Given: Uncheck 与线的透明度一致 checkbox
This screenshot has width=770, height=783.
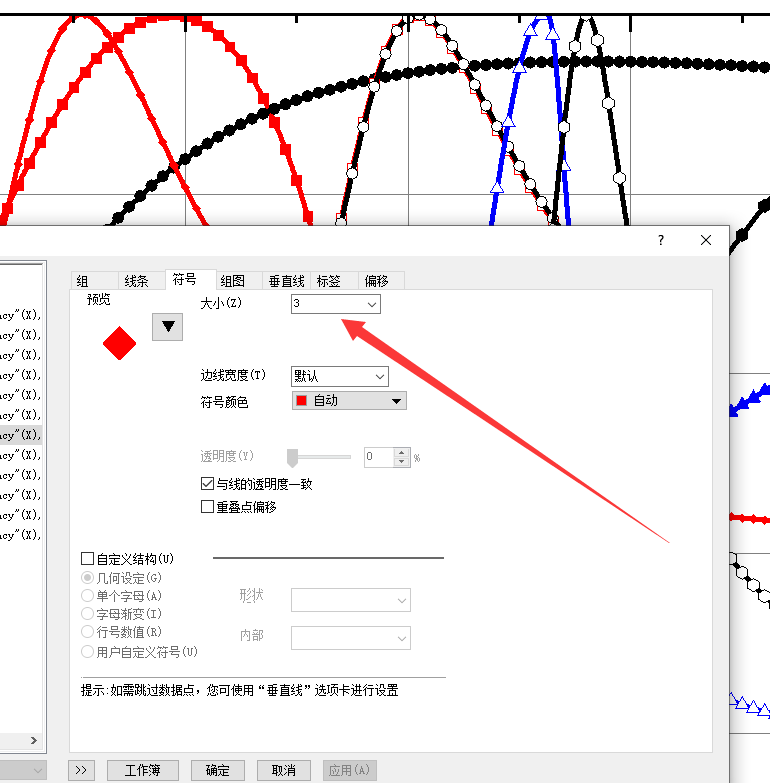Looking at the screenshot, I should pyautogui.click(x=207, y=483).
